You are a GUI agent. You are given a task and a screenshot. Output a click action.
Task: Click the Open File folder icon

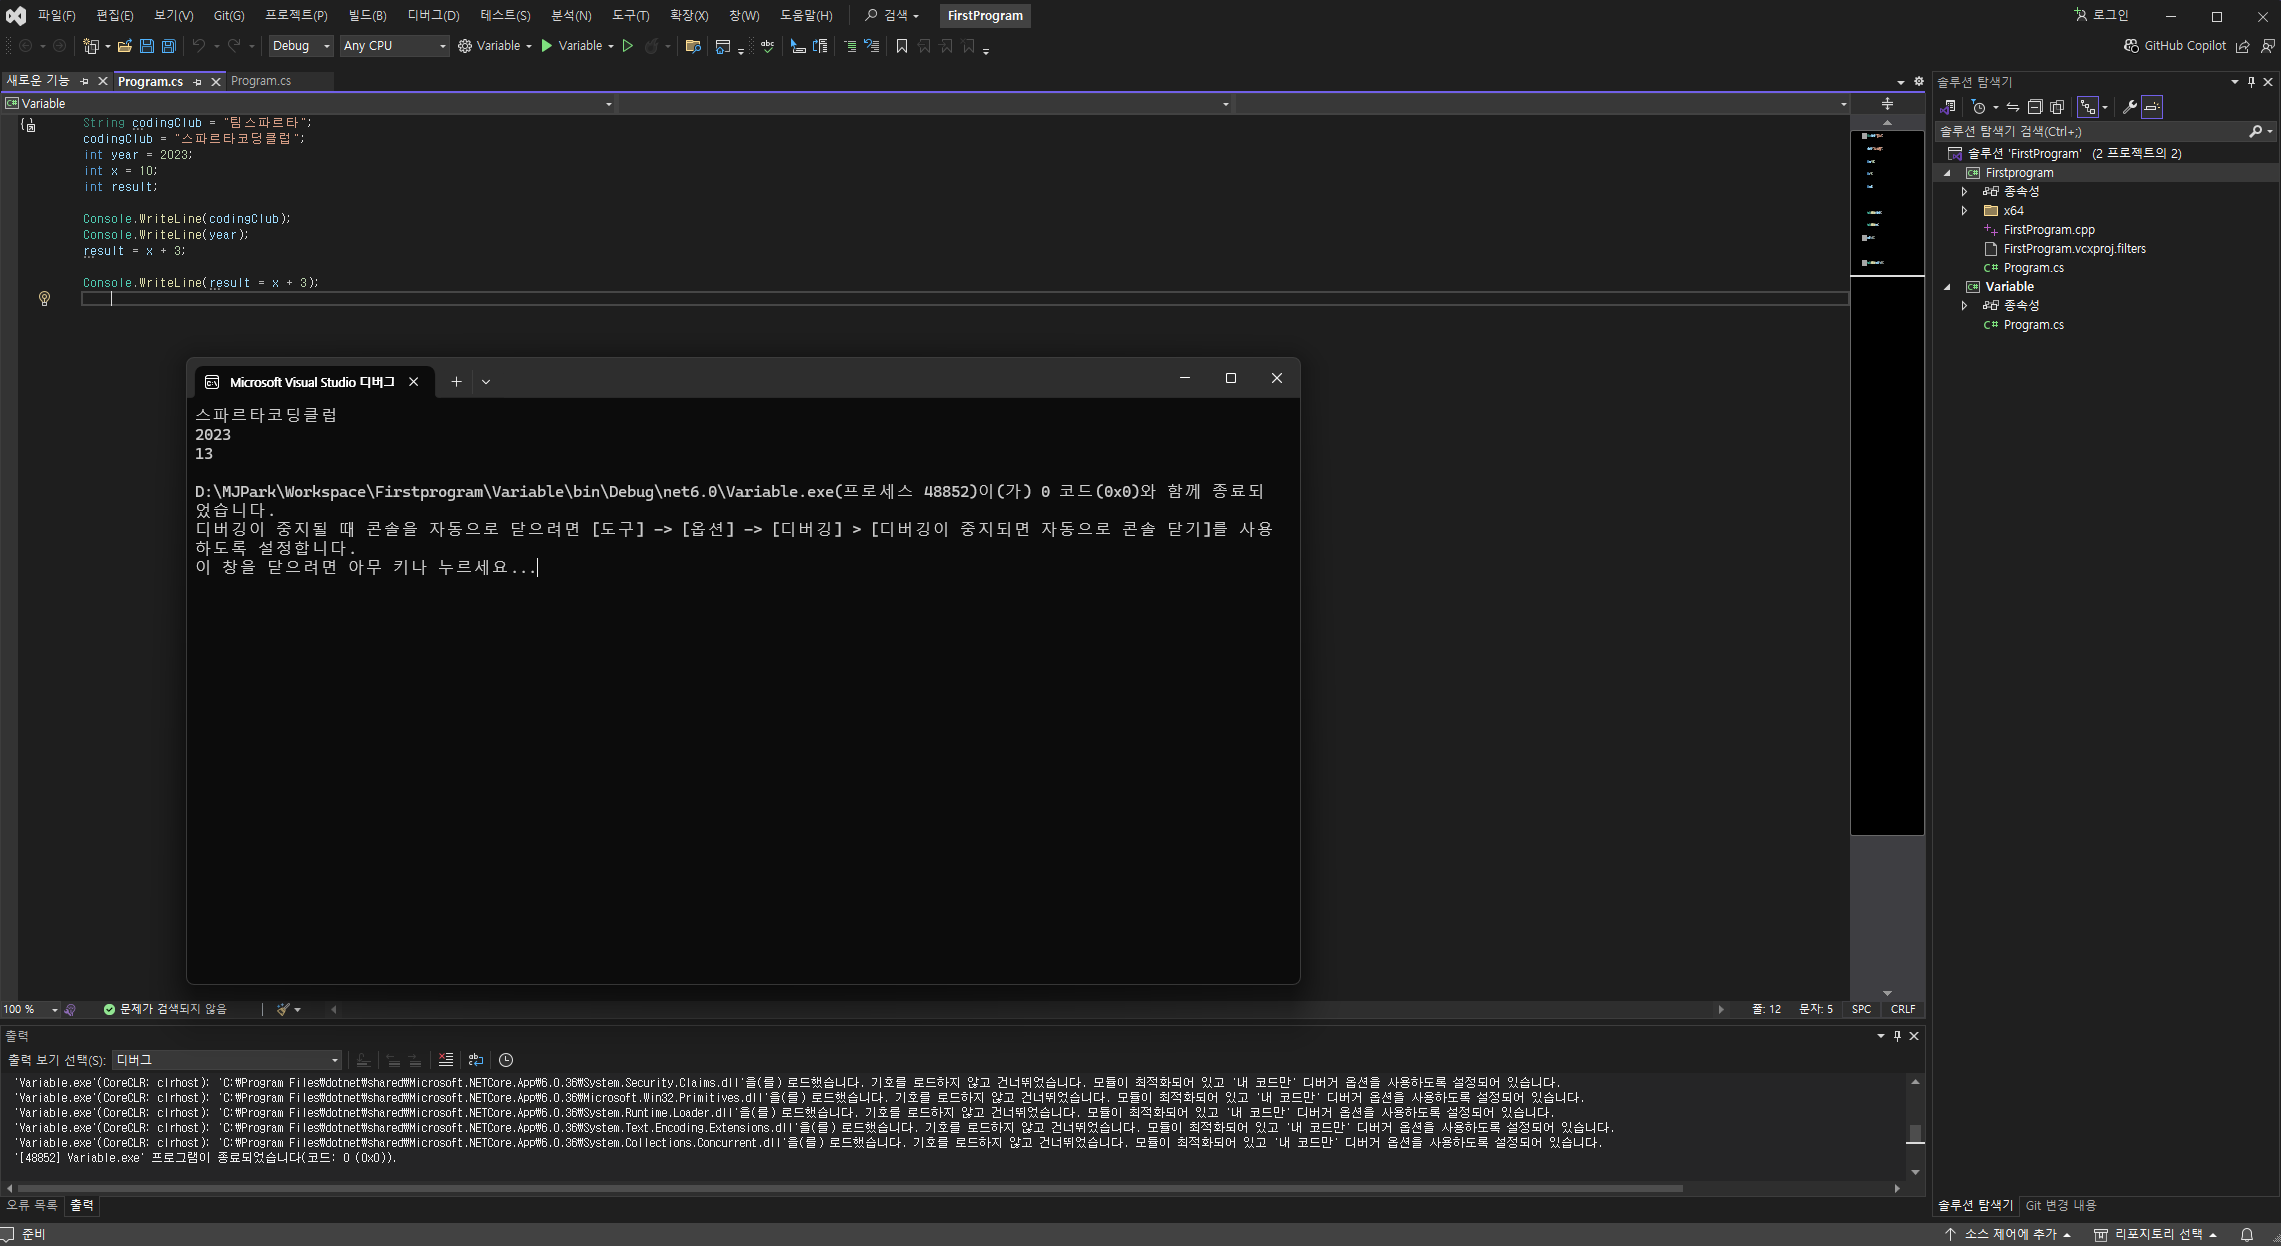[125, 46]
